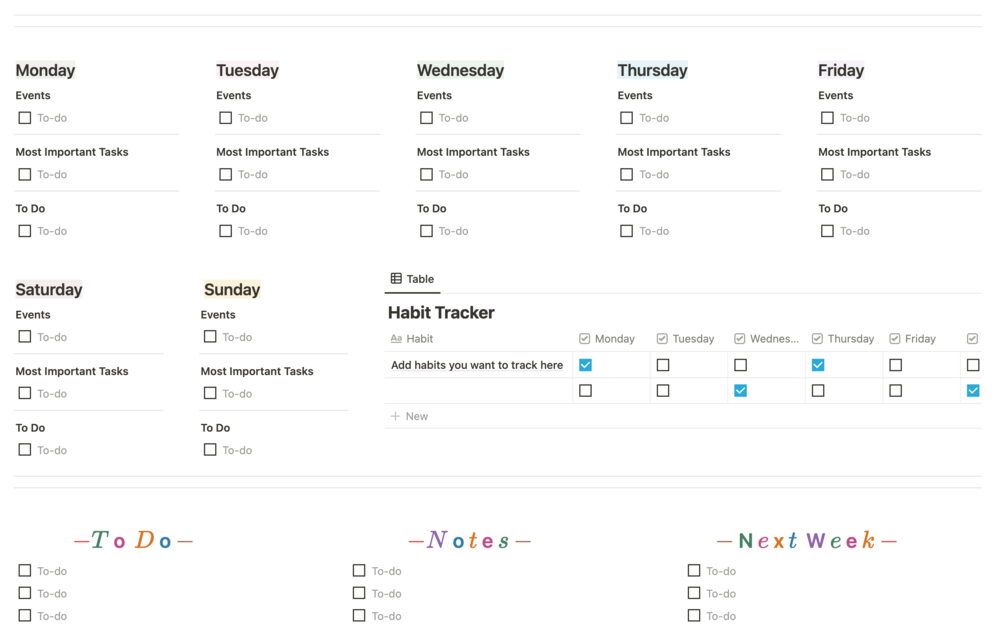Viewport: 1005px width, 637px height.
Task: Click the table icon beside the Table tab
Action: click(396, 279)
